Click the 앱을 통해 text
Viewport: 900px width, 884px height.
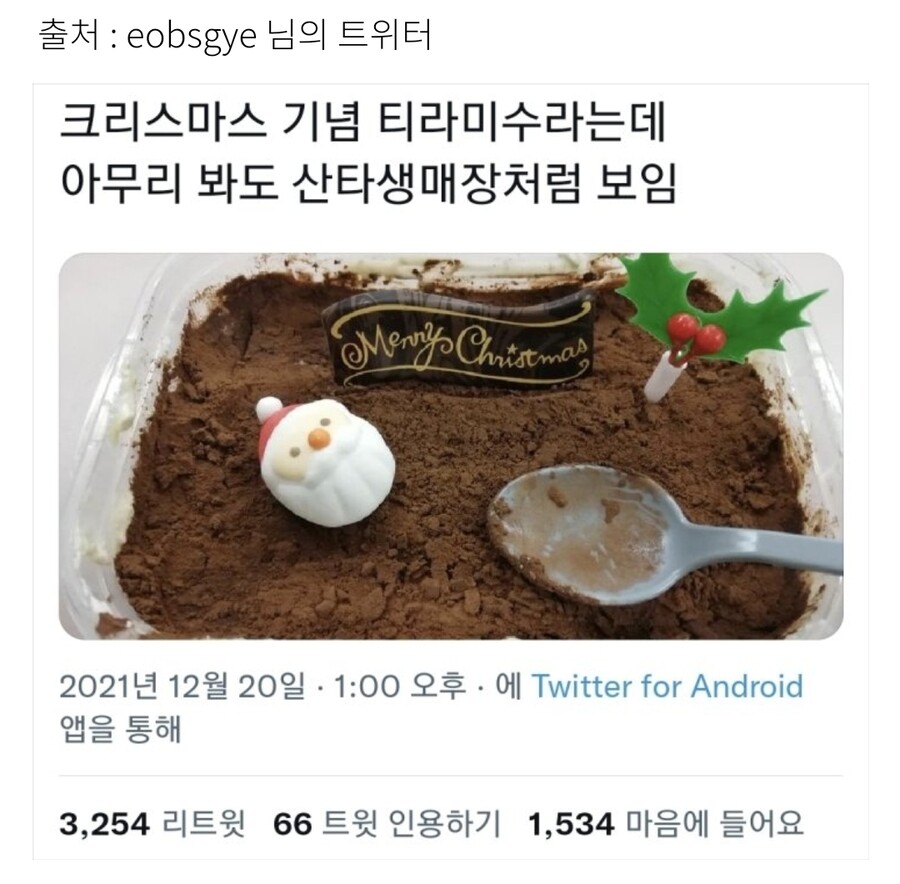point(121,728)
